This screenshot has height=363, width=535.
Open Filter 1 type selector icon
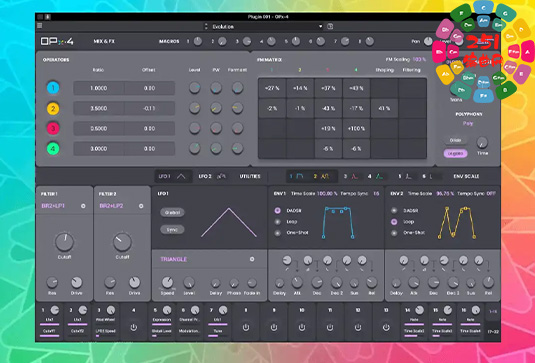pyautogui.click(x=83, y=206)
